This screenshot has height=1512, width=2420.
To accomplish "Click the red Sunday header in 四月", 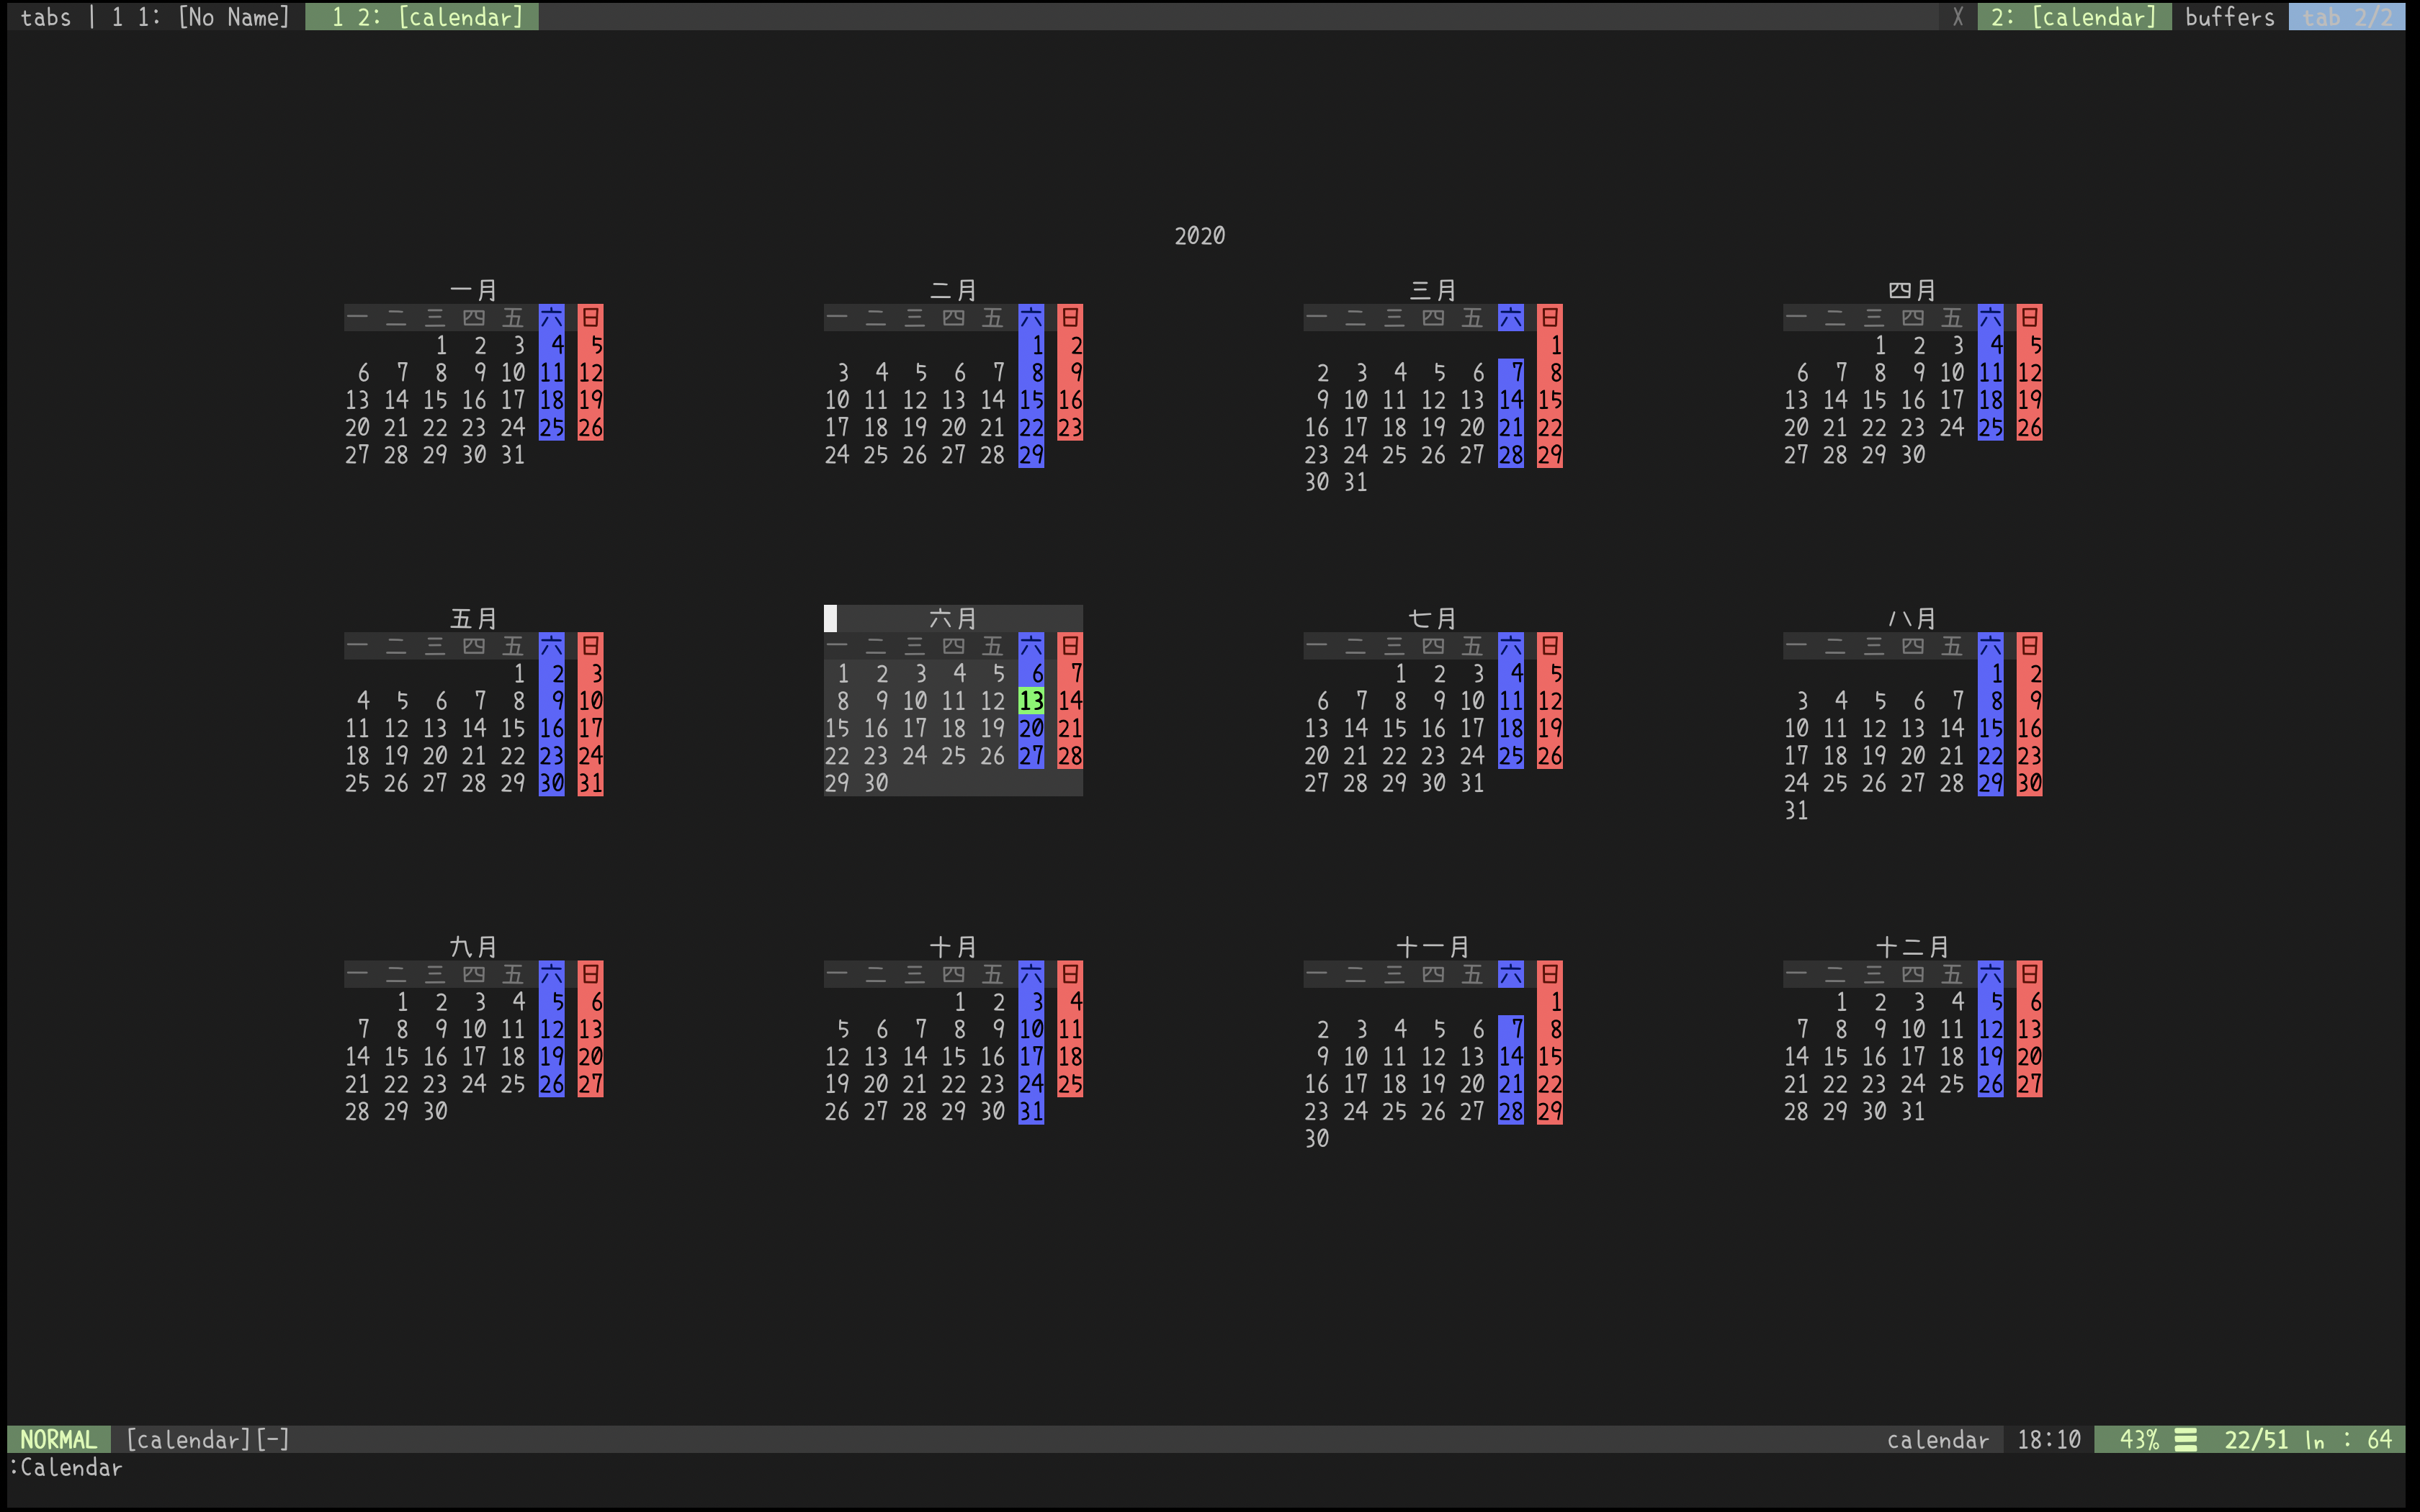I will point(2029,318).
